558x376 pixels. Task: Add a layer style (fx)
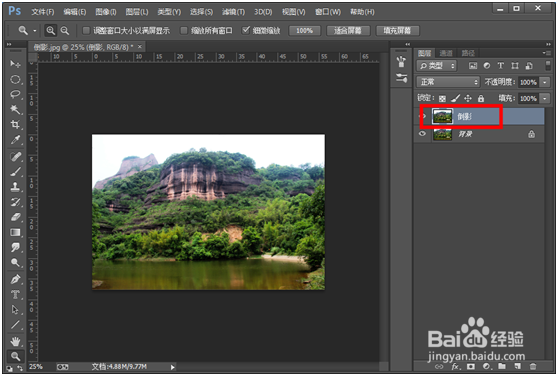coord(455,366)
